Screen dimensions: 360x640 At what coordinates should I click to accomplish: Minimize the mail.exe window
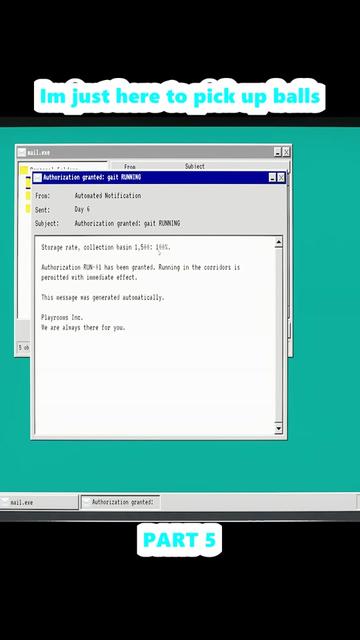278,152
